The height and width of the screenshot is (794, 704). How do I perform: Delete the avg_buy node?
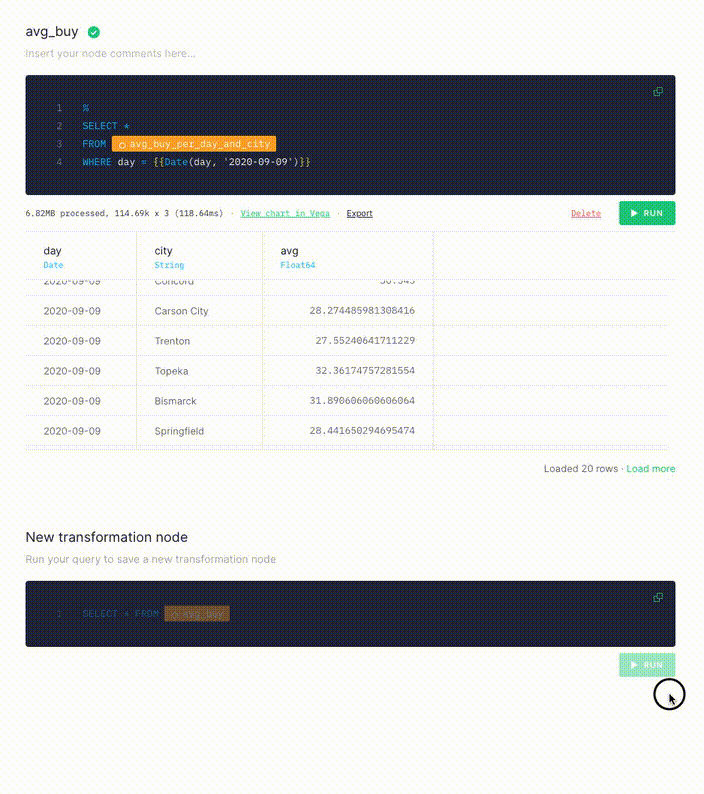click(x=586, y=214)
